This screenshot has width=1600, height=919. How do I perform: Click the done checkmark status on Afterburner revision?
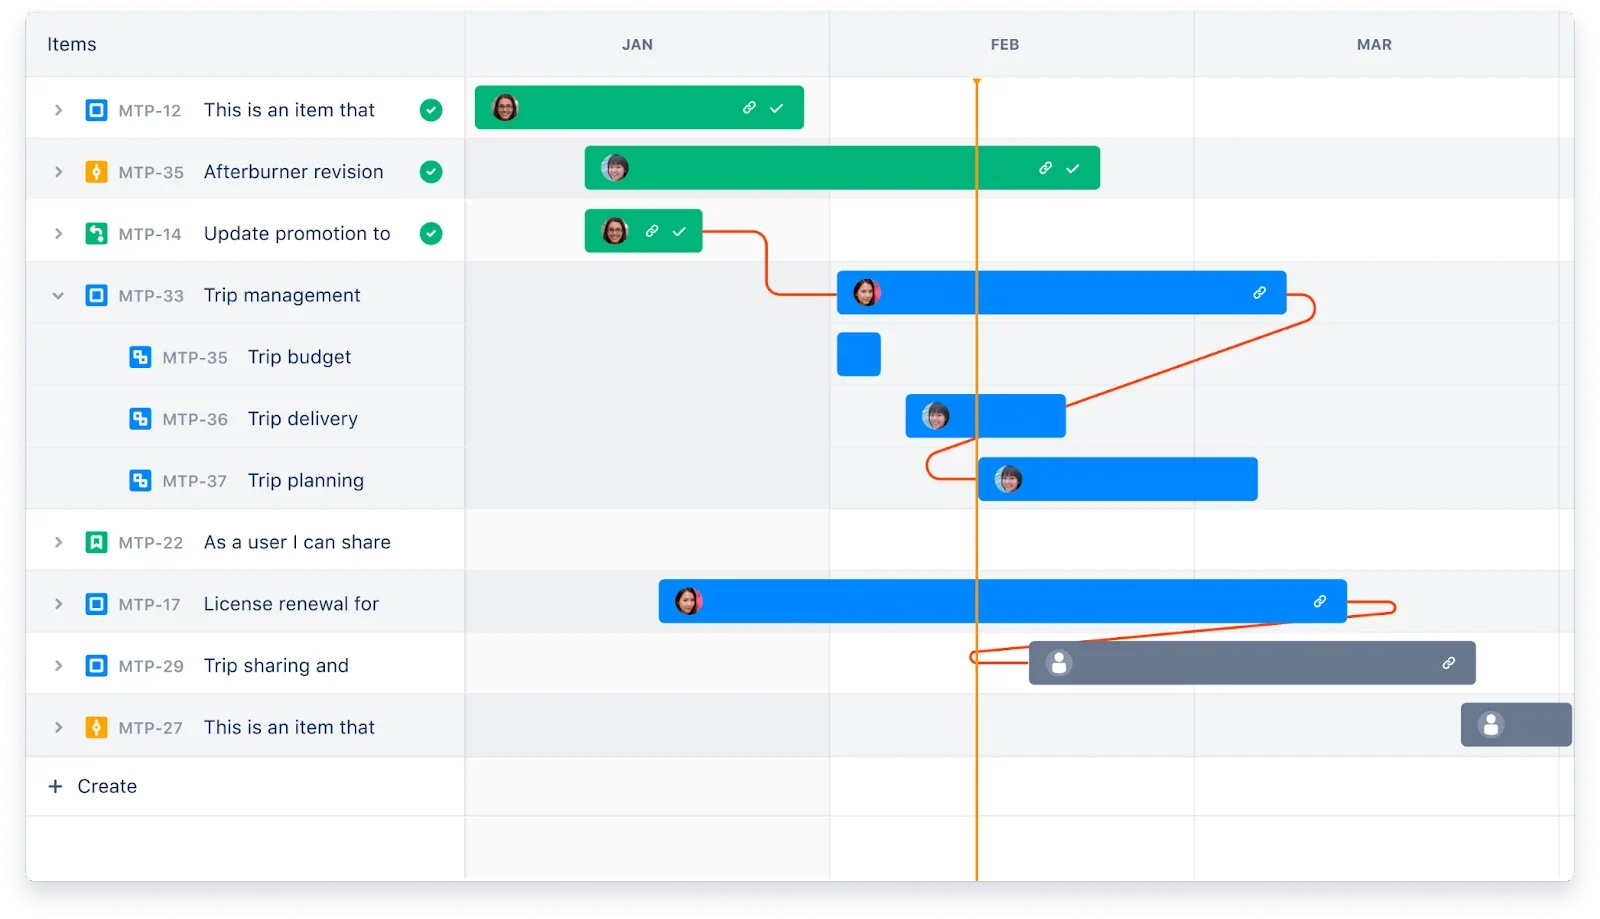[431, 172]
